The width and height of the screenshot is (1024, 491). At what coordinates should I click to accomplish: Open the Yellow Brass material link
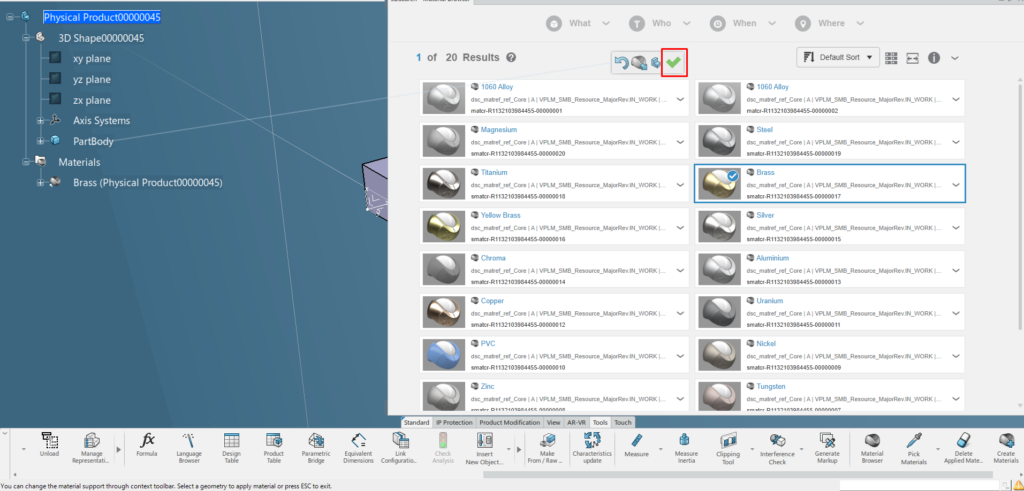tap(501, 215)
